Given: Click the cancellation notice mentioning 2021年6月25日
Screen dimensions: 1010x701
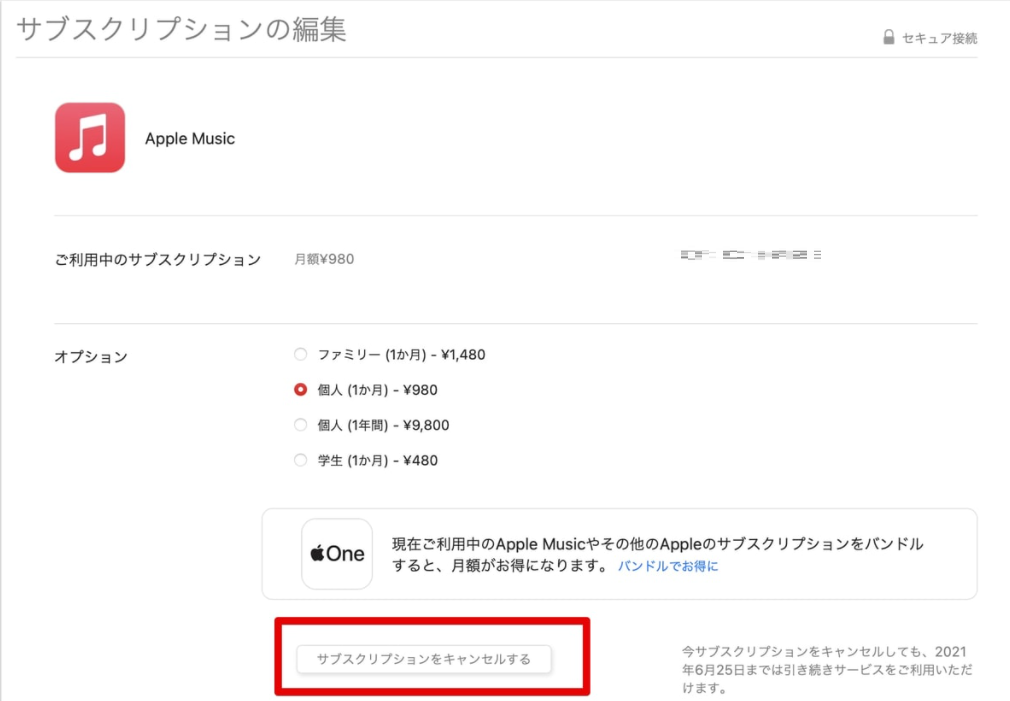Looking at the screenshot, I should [827, 669].
